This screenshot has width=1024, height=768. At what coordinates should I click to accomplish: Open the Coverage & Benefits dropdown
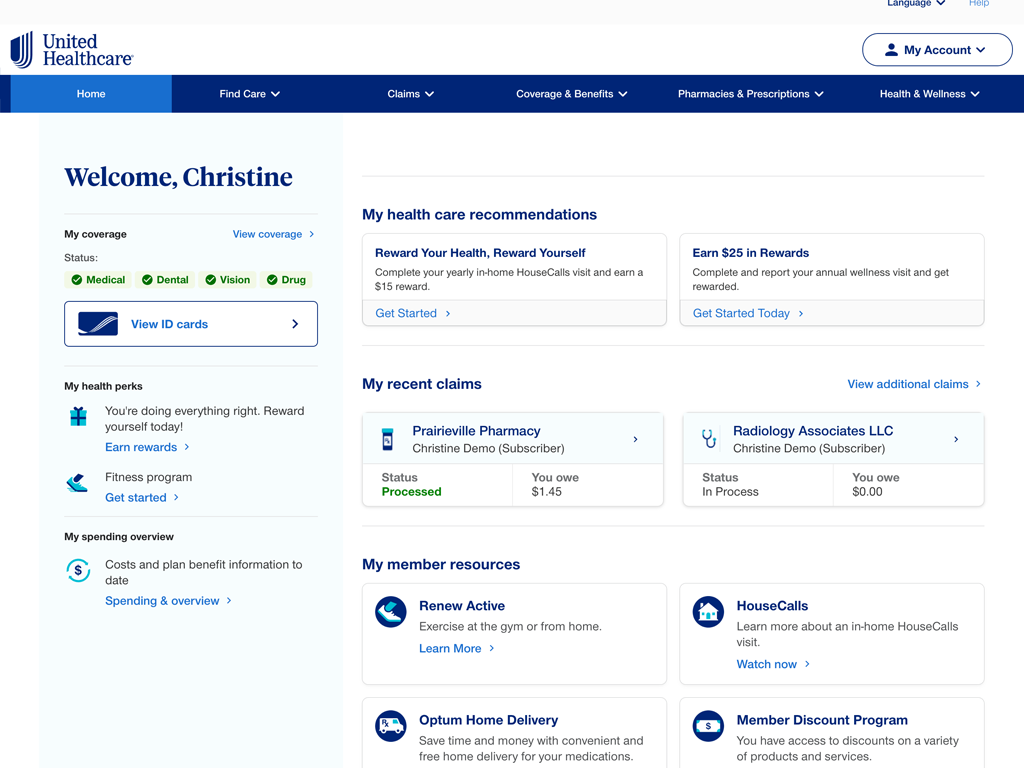pos(571,94)
